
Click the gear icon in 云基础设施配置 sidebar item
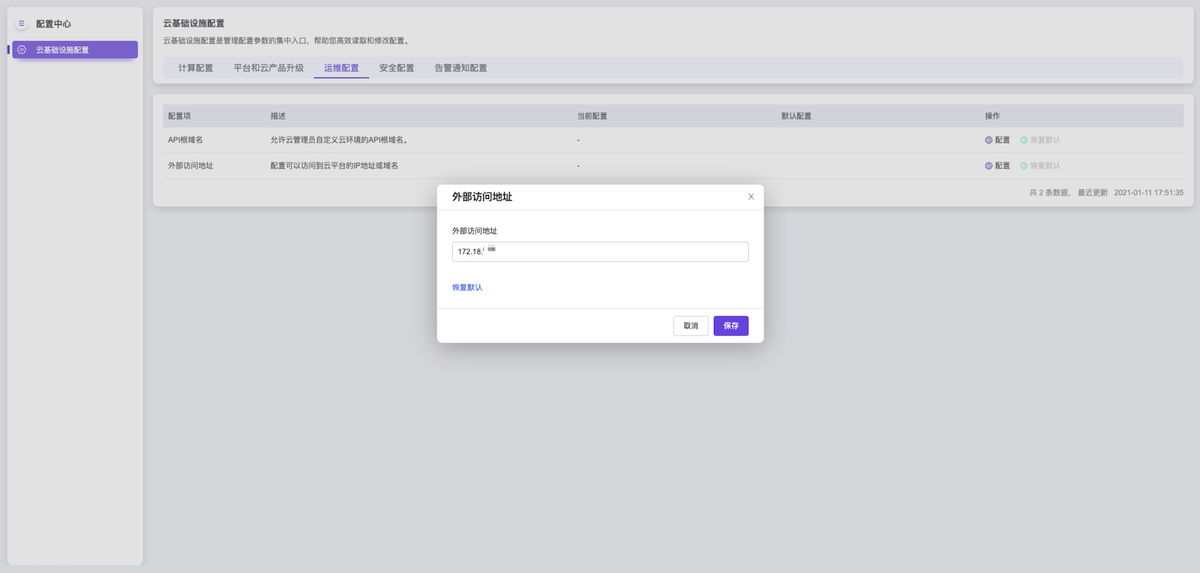(x=22, y=50)
